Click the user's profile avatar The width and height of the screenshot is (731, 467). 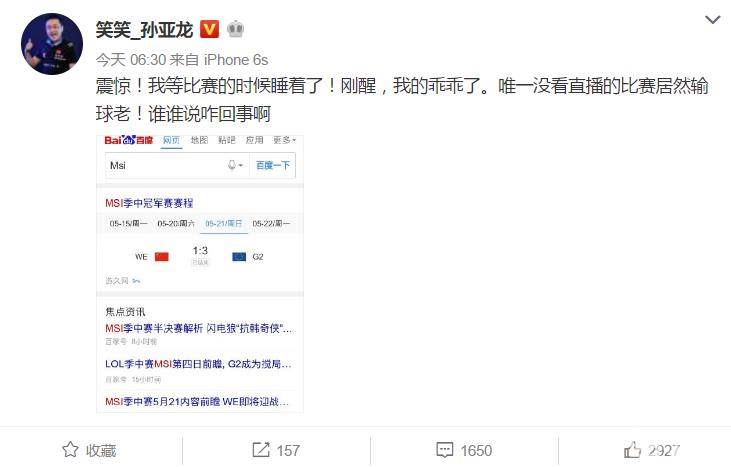52,44
